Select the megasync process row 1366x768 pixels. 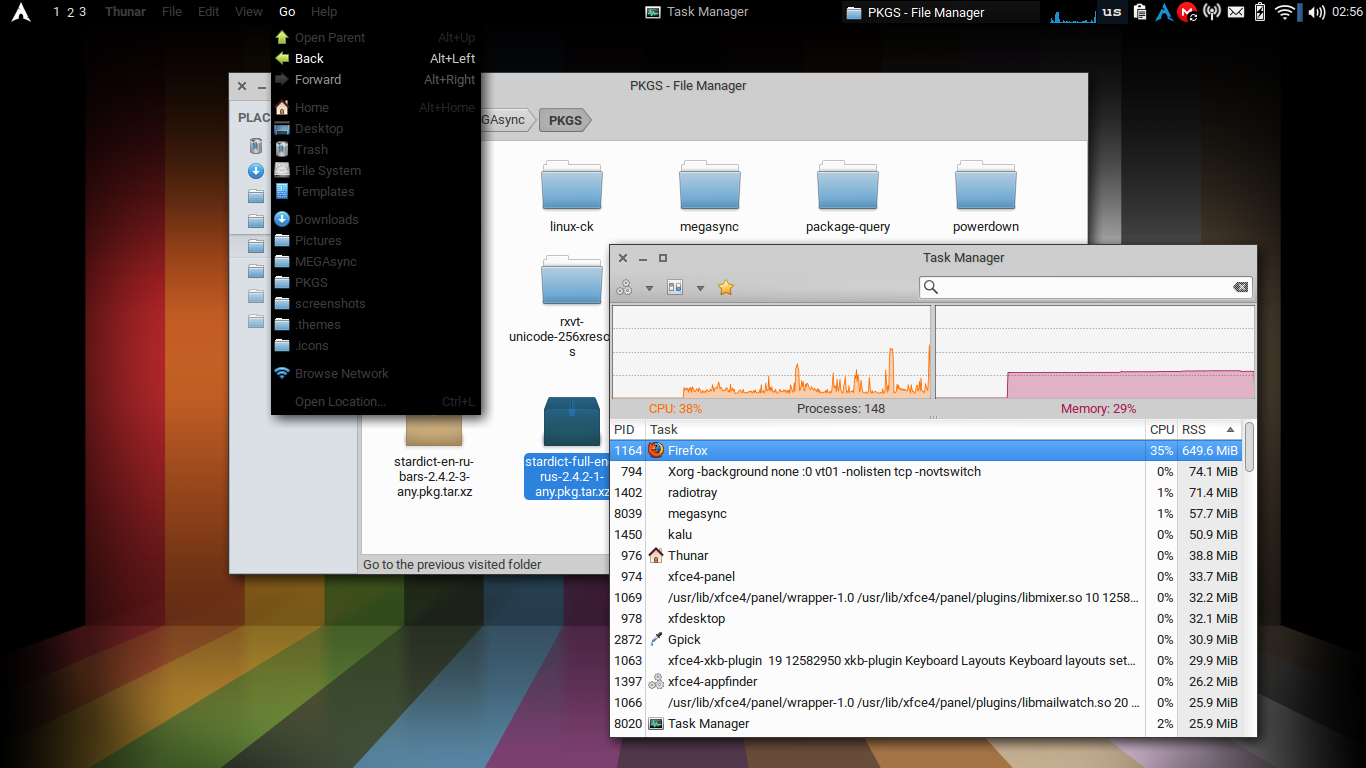(x=926, y=514)
